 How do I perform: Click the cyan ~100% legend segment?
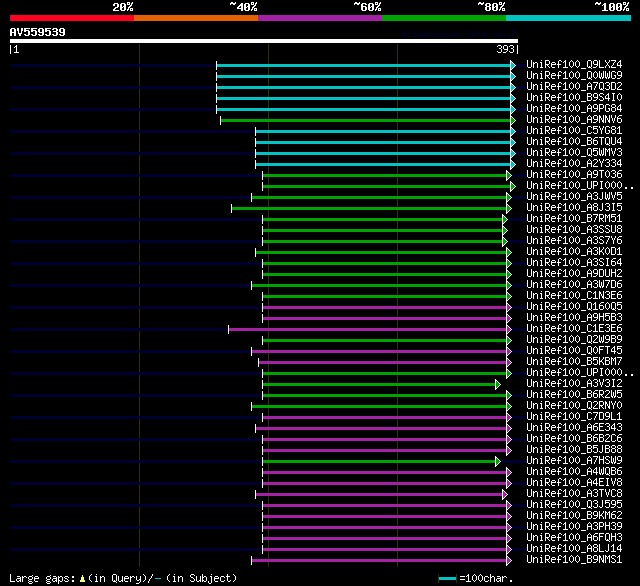[x=568, y=18]
